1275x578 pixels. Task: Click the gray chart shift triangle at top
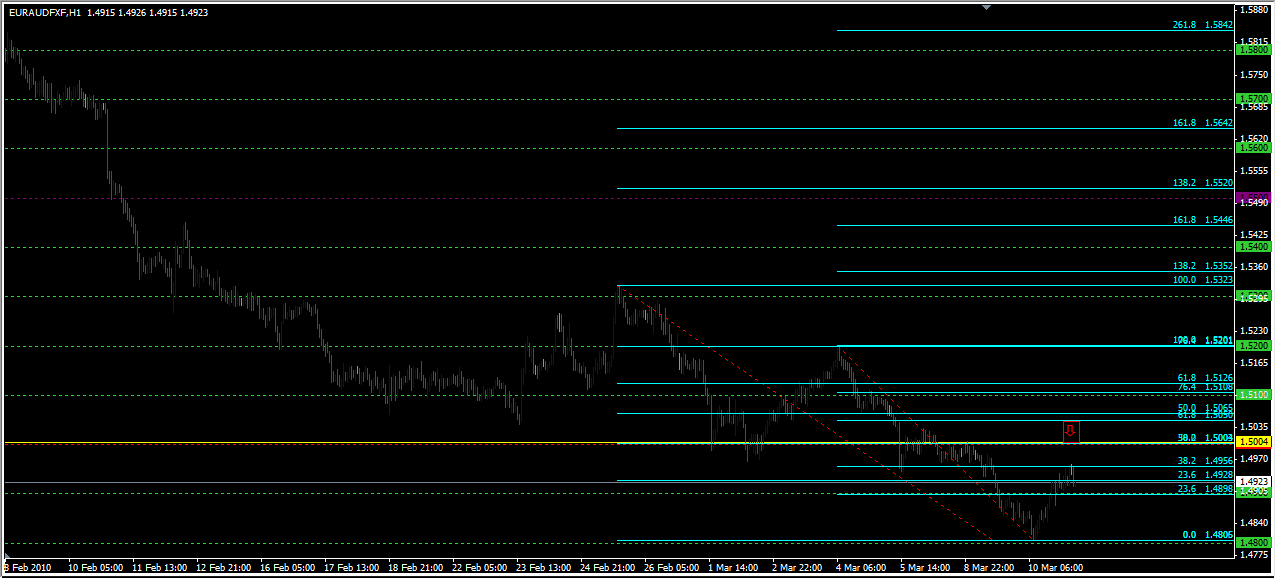tap(987, 8)
